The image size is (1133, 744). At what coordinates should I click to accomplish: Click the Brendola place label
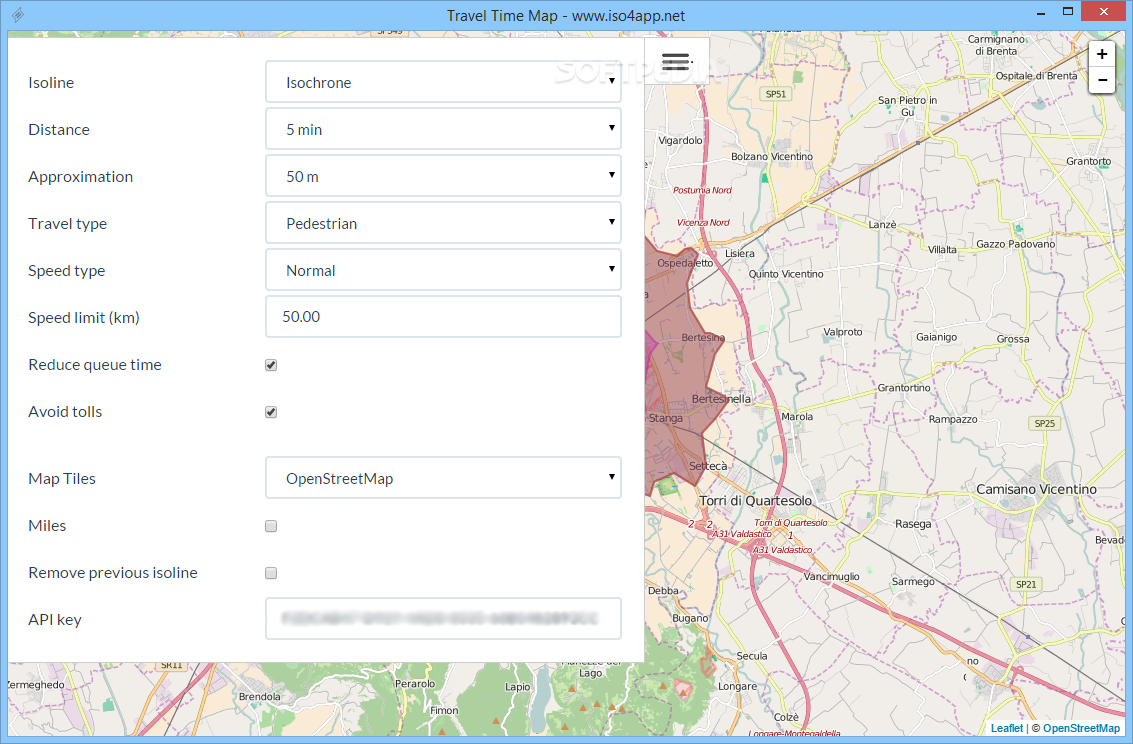pos(259,696)
